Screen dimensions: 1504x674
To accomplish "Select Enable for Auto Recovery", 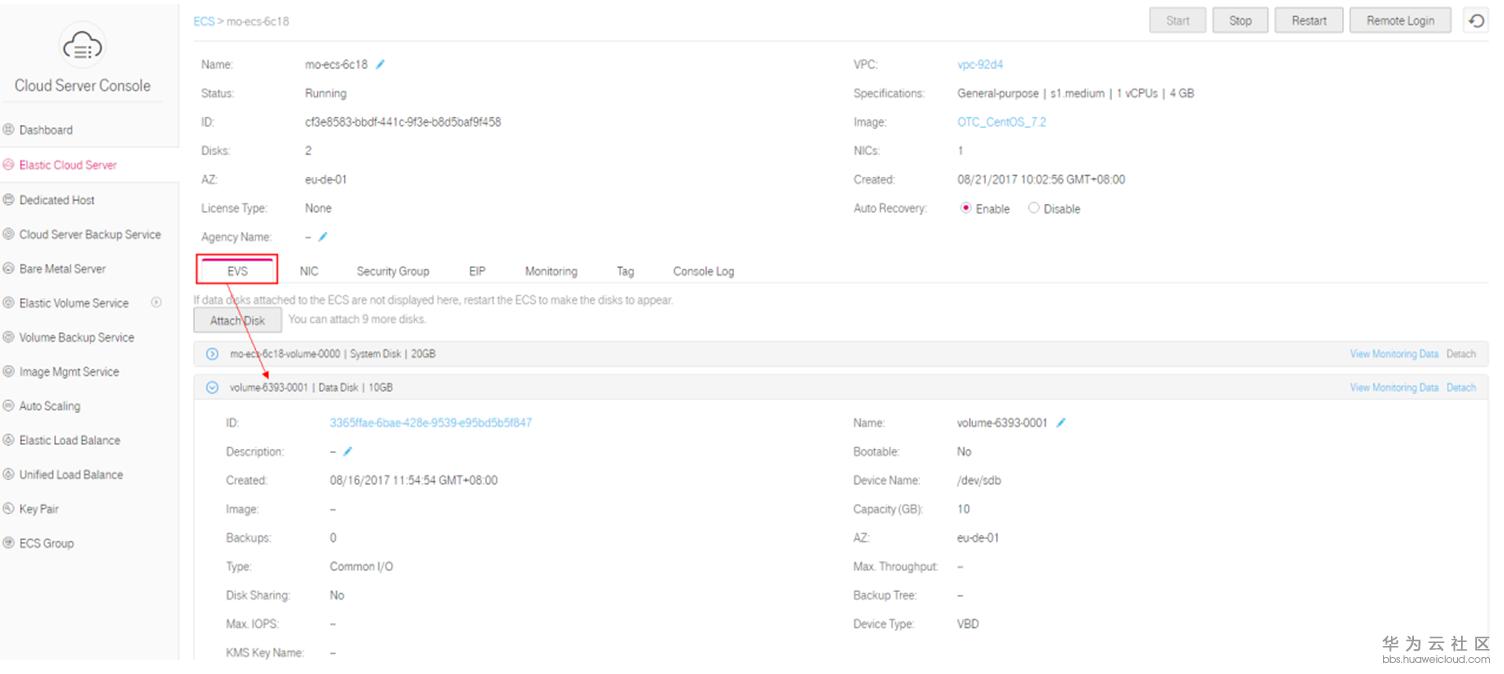I will pos(966,209).
